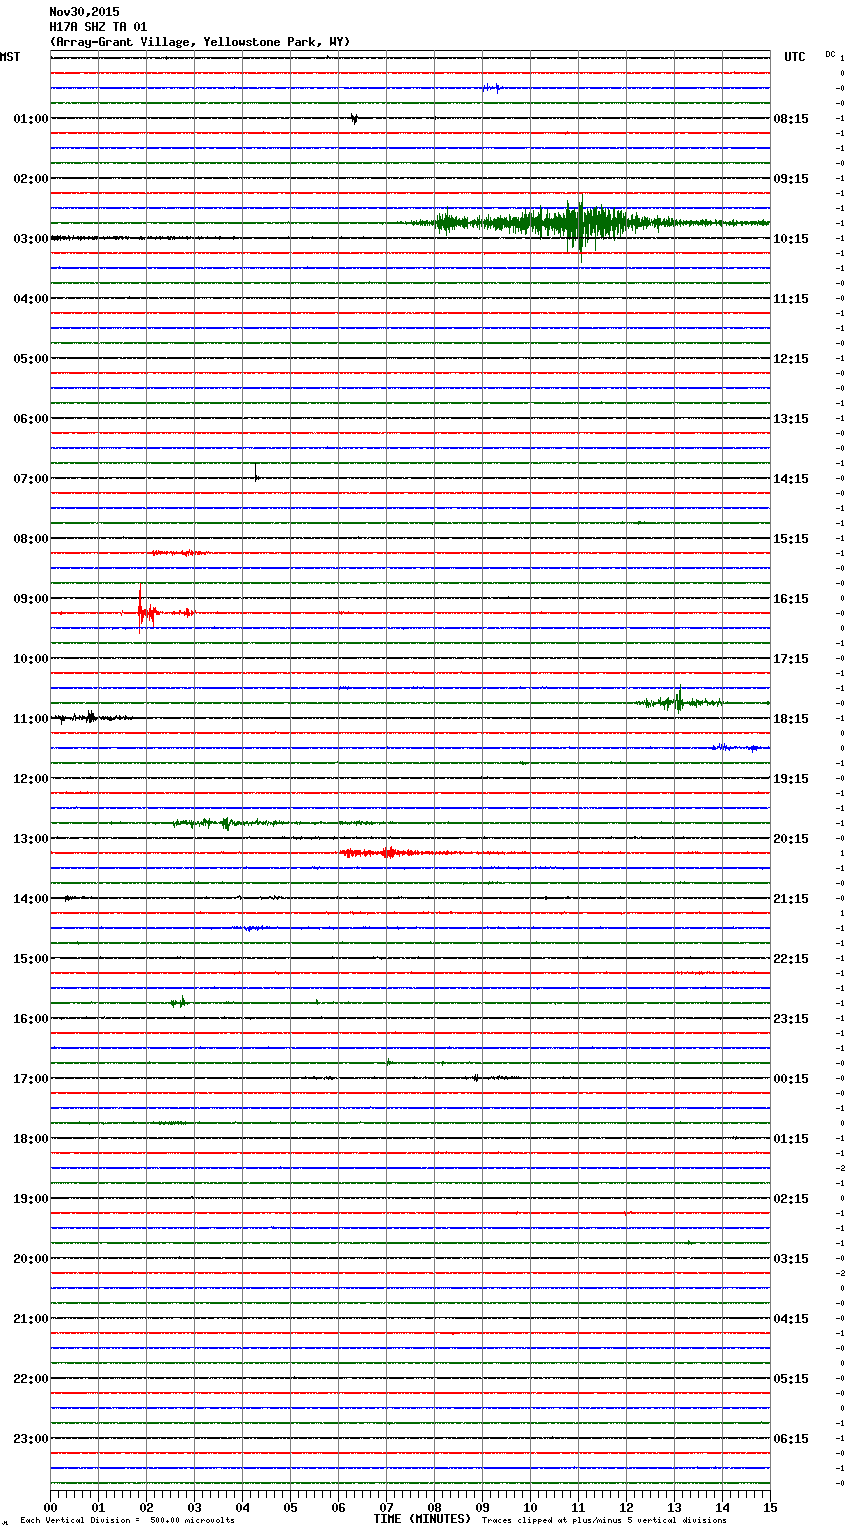Click the 08 minute axis tick label
Image resolution: width=850 pixels, height=1534 pixels.
[x=434, y=1507]
